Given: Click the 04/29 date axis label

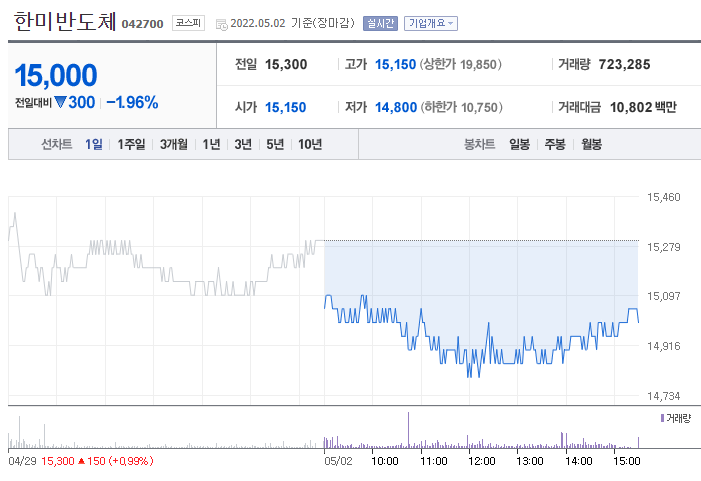Looking at the screenshot, I should pyautogui.click(x=22, y=461).
